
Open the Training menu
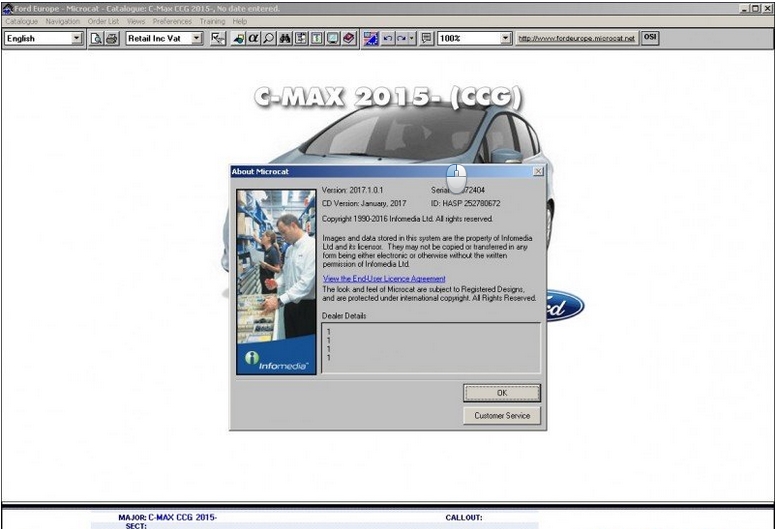[x=212, y=21]
